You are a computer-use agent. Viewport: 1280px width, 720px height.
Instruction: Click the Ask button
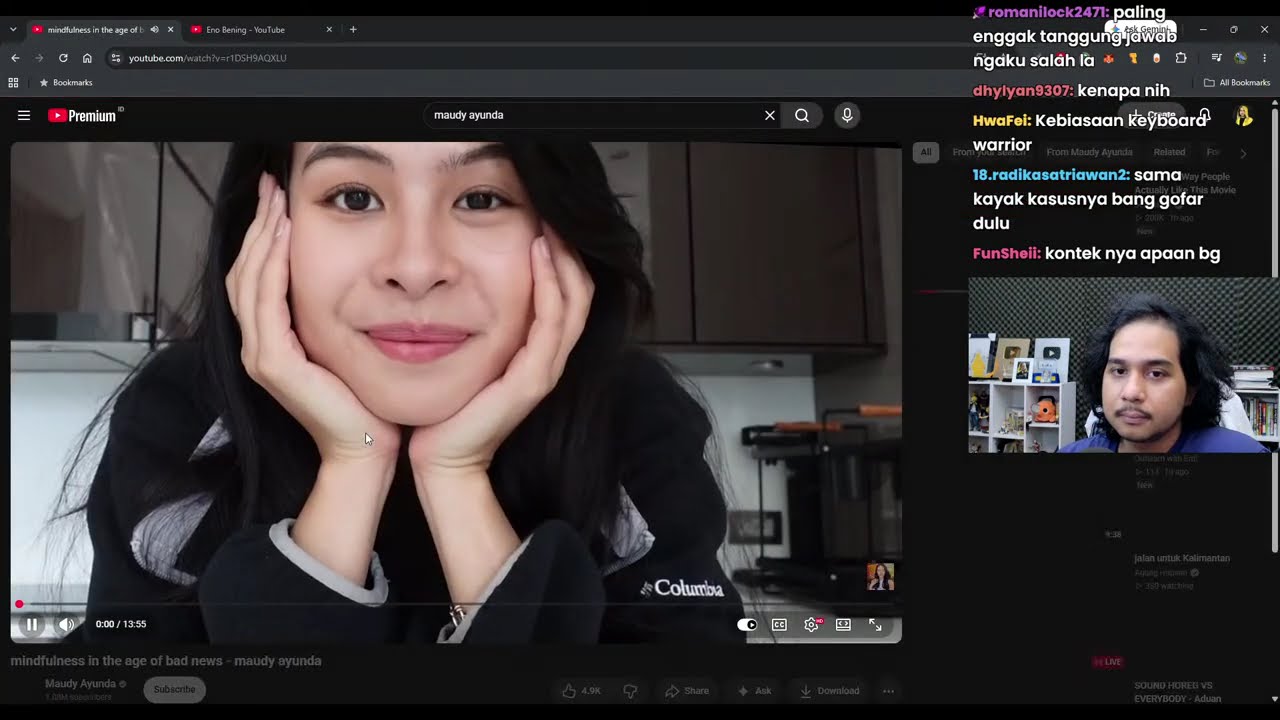pyautogui.click(x=754, y=690)
